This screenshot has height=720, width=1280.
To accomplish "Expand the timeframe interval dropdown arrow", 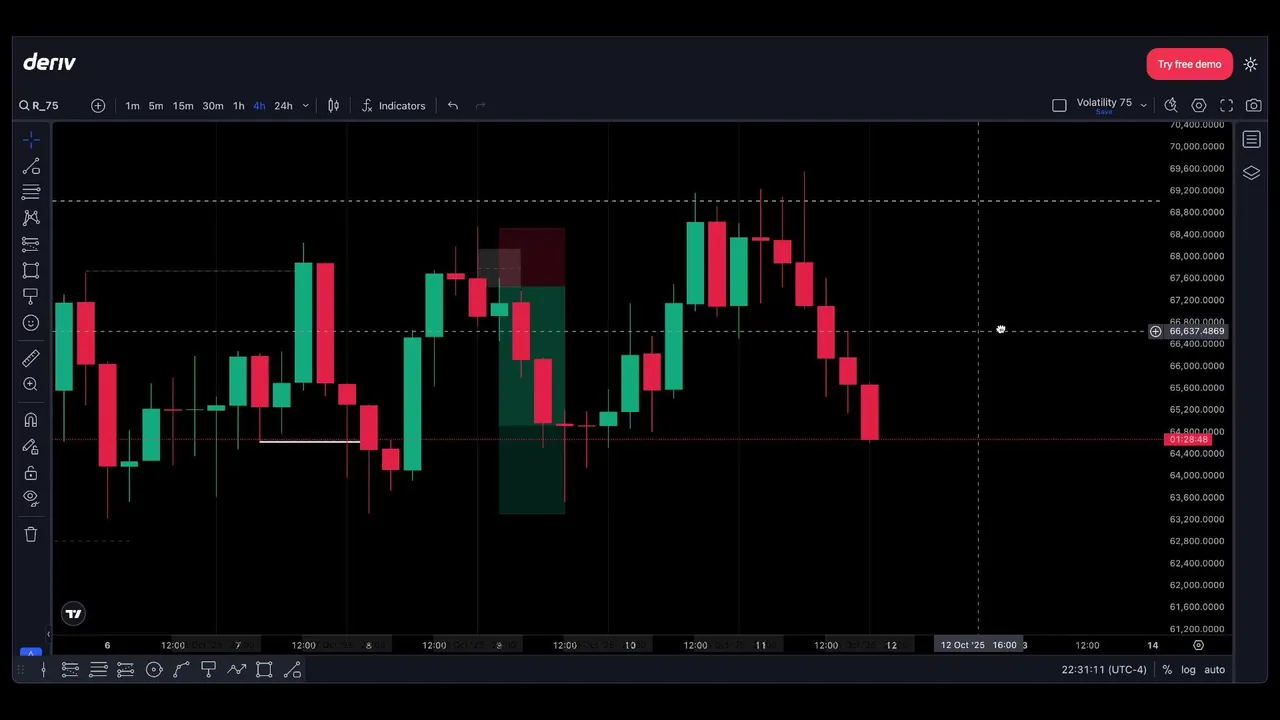I will pos(305,106).
